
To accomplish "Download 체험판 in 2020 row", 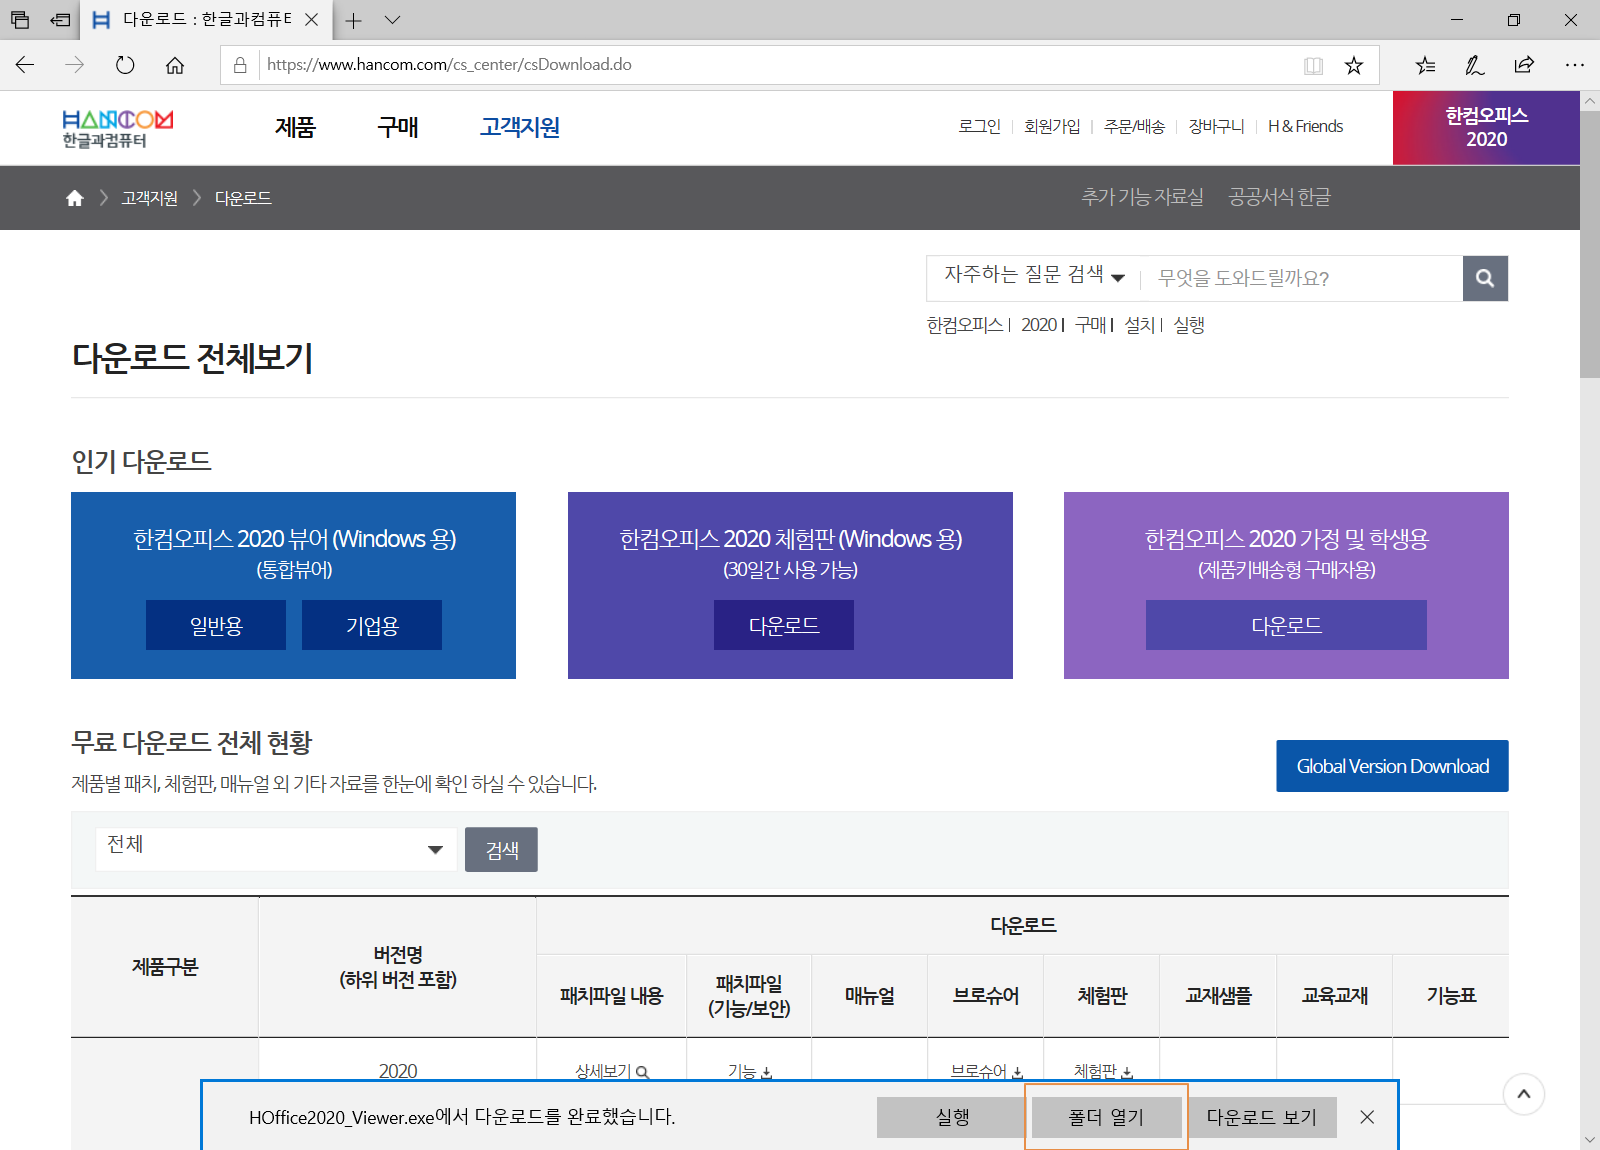I will [1103, 1071].
